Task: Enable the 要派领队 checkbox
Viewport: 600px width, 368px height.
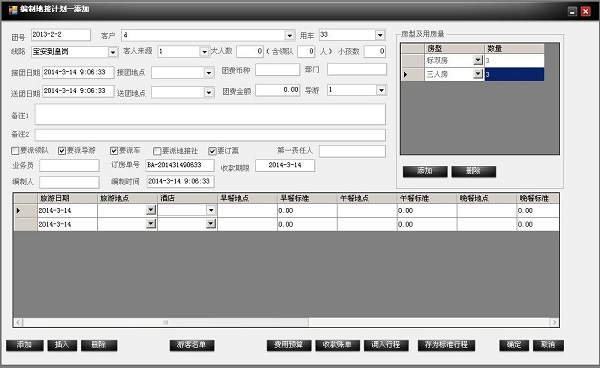Action: pyautogui.click(x=15, y=151)
